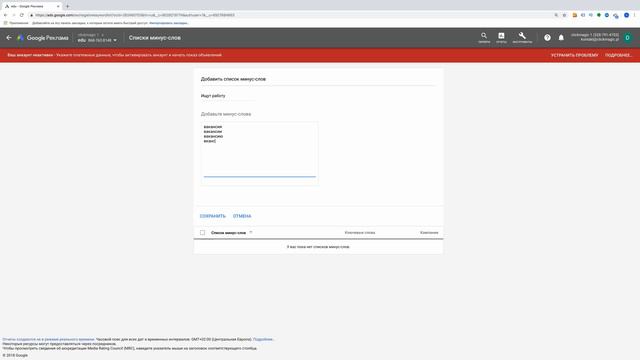Viewport: 640px width, 360px height.
Task: Select the Google Реклама browser tab
Action: point(31,6)
